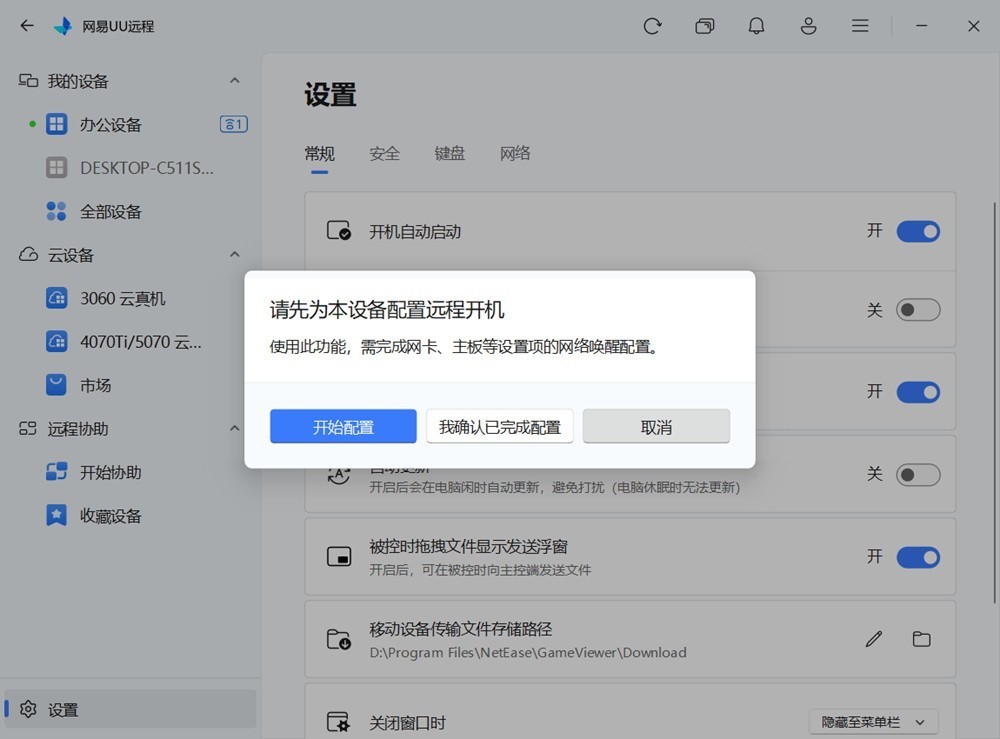Click the settings page vertical scrollbar
Viewport: 1000px width, 739px height.
(994, 402)
